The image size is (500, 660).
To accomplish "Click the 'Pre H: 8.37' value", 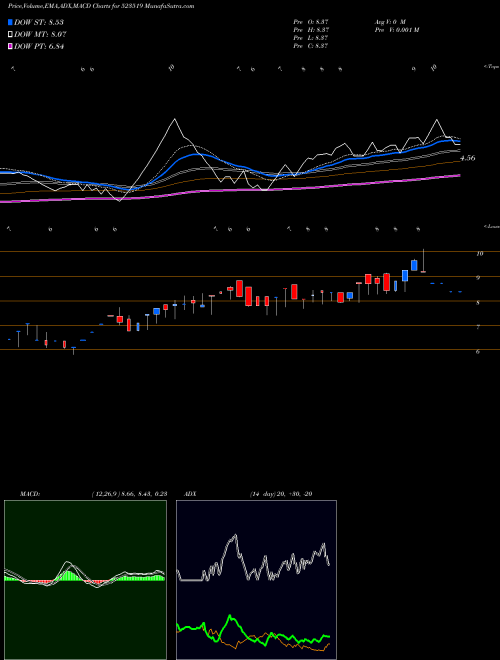I will coord(311,30).
